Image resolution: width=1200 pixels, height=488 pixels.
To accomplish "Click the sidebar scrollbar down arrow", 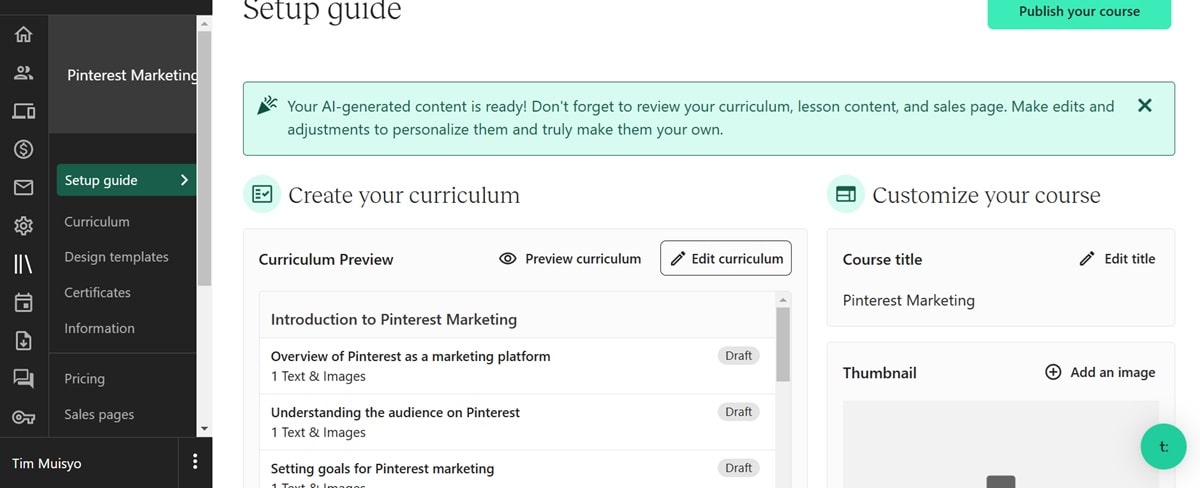I will pos(205,428).
